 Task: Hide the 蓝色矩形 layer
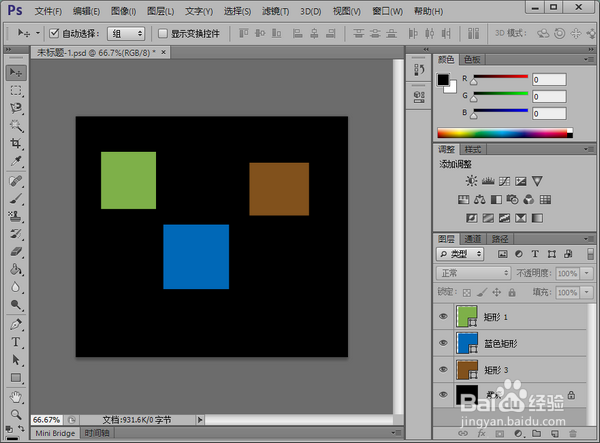(443, 343)
